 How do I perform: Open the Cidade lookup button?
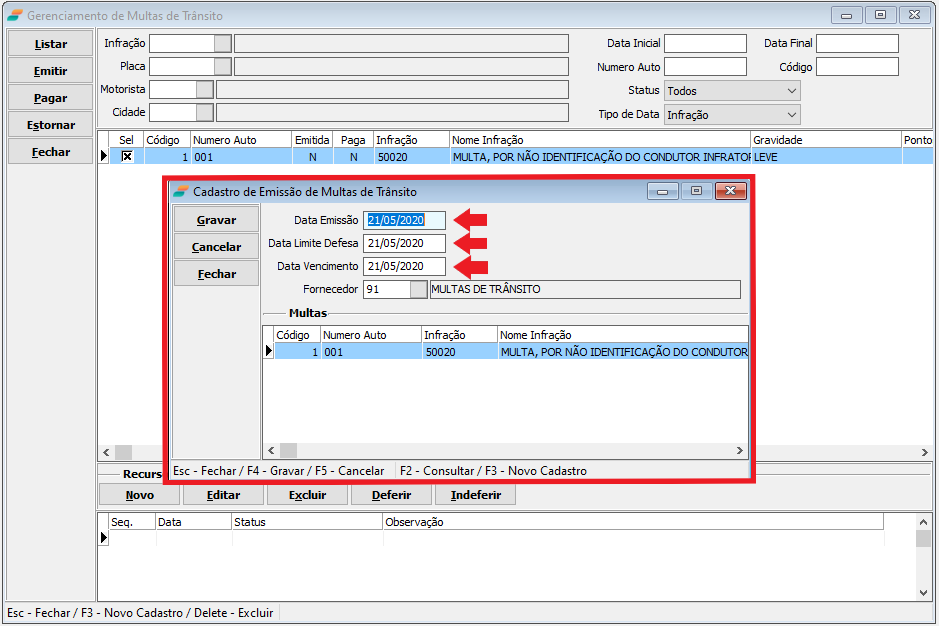[205, 112]
